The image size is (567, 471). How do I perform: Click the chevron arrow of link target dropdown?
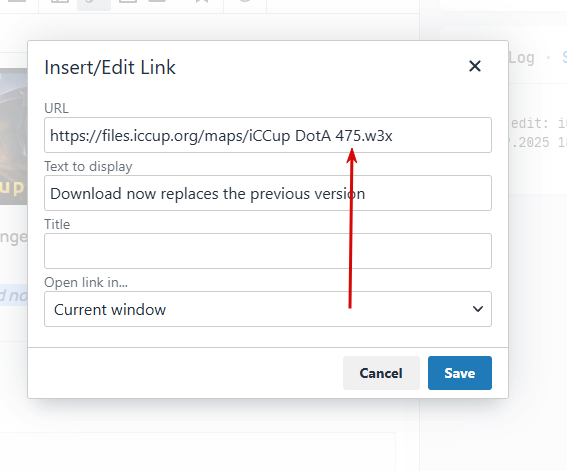pos(478,309)
